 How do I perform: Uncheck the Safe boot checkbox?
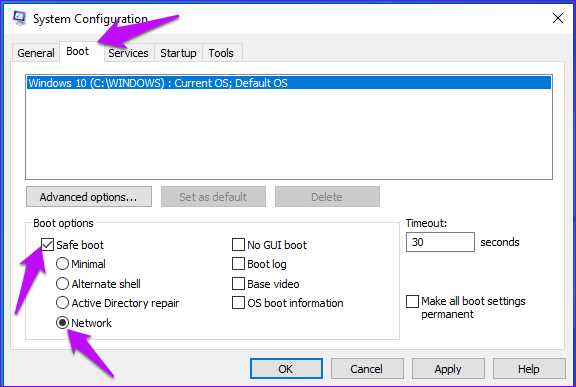tap(47, 245)
